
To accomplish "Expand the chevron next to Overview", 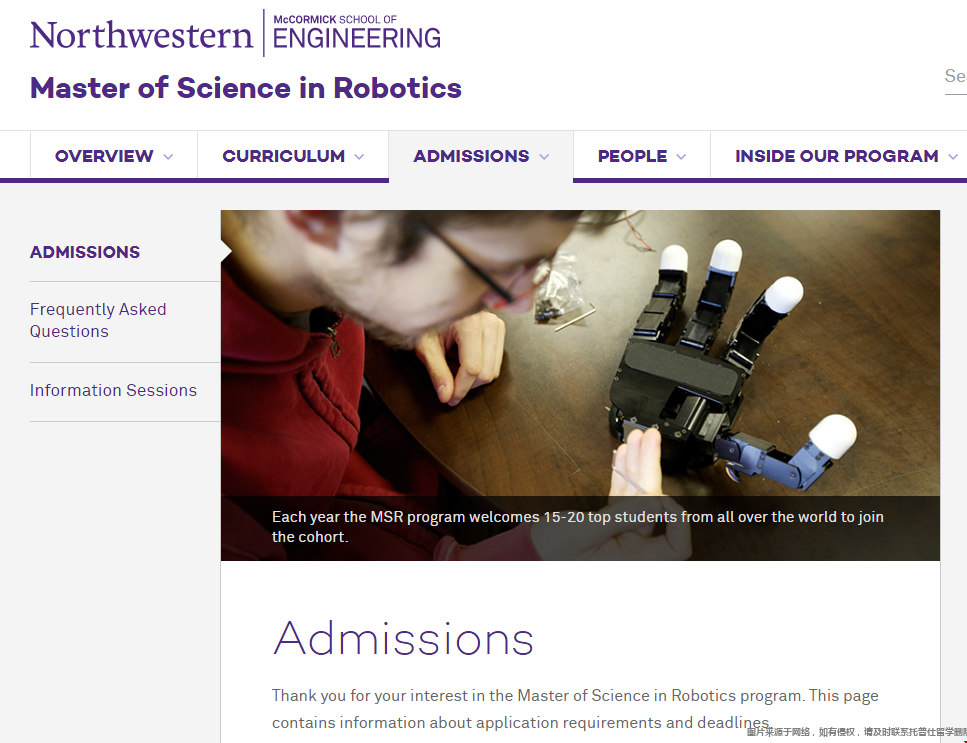I will click(168, 157).
